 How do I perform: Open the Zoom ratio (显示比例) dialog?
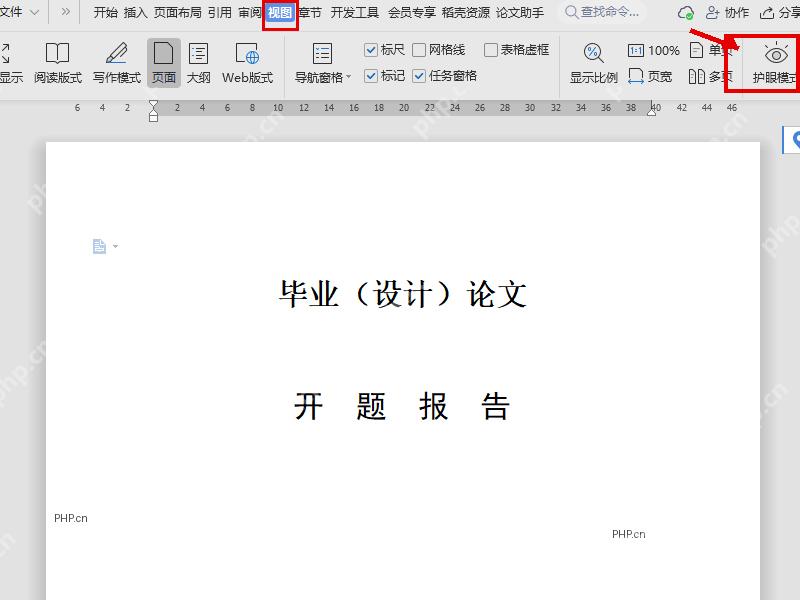[x=593, y=63]
